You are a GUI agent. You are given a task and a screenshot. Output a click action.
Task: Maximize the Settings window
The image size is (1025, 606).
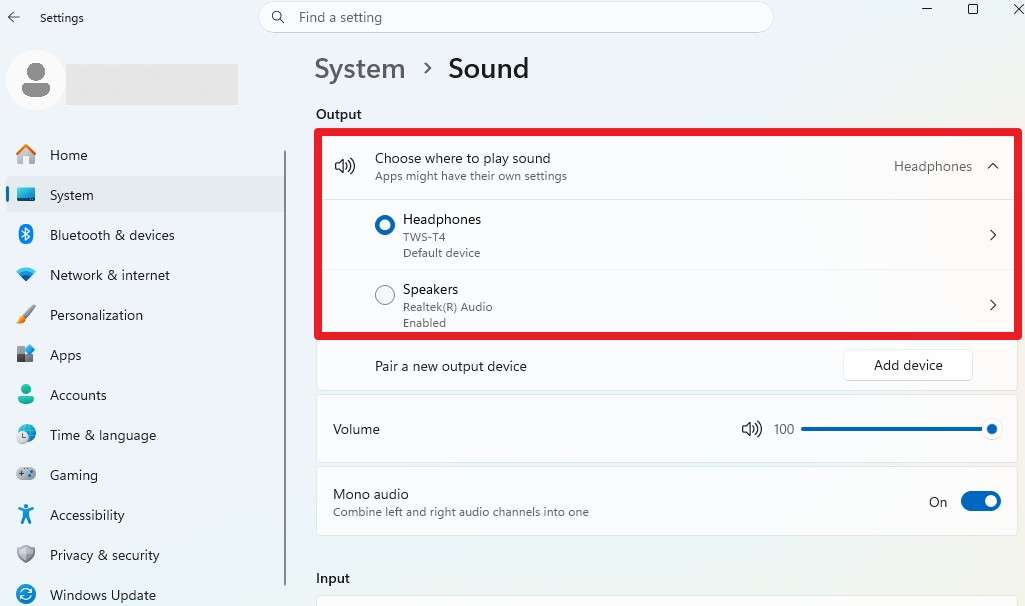(x=973, y=9)
